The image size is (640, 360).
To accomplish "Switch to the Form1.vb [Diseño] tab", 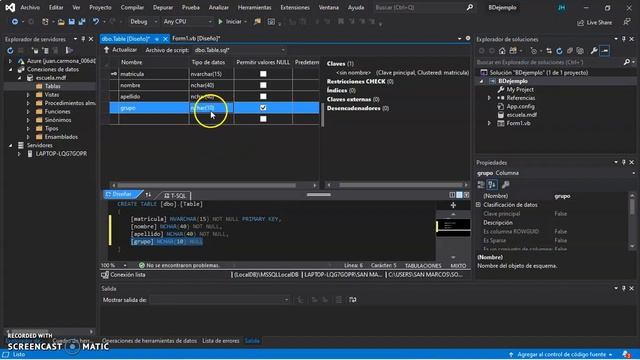I will [196, 38].
